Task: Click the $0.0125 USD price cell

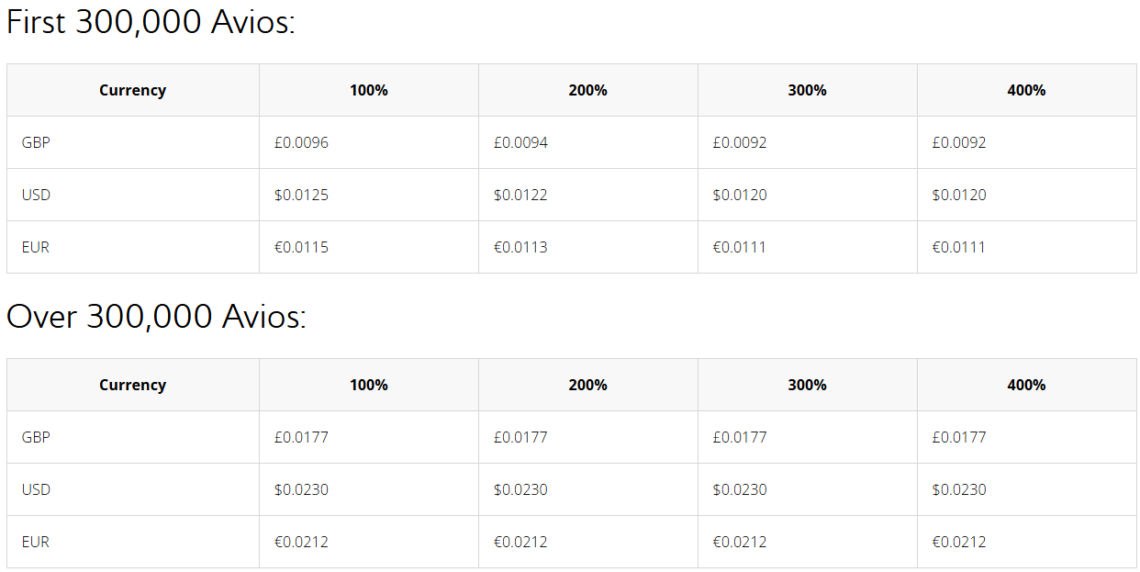Action: pos(301,195)
